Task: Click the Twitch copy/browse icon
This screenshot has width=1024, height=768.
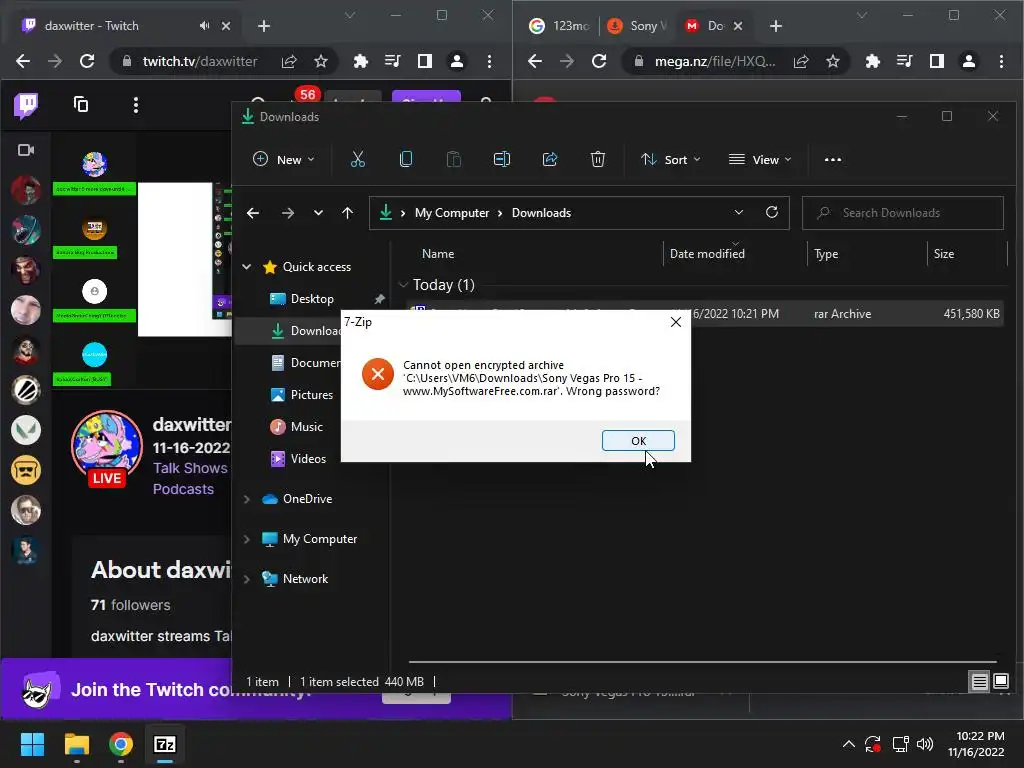Action: 81,104
